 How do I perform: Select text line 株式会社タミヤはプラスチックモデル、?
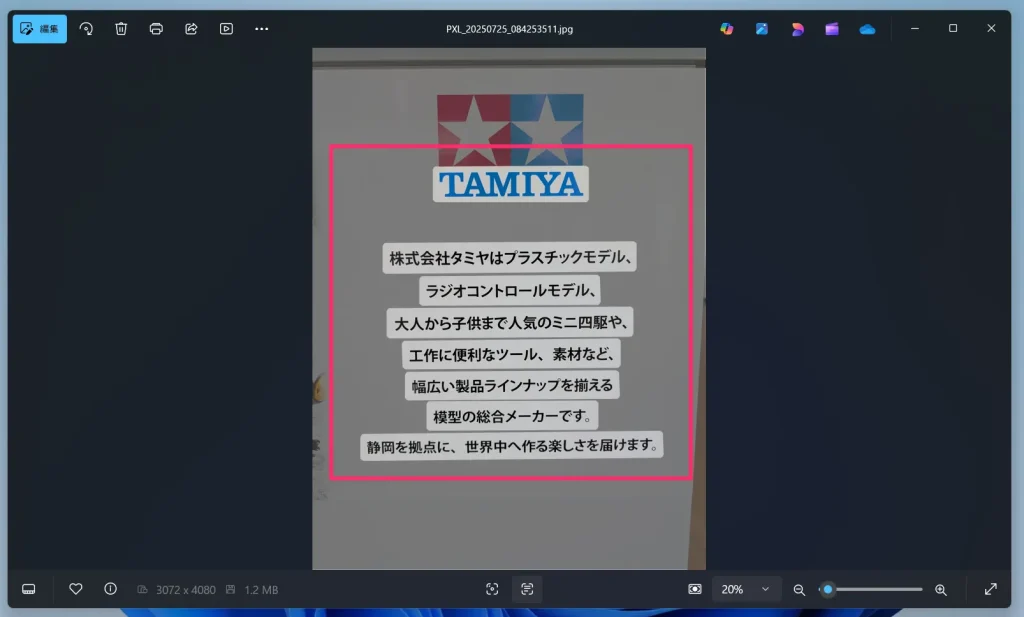[x=509, y=258]
